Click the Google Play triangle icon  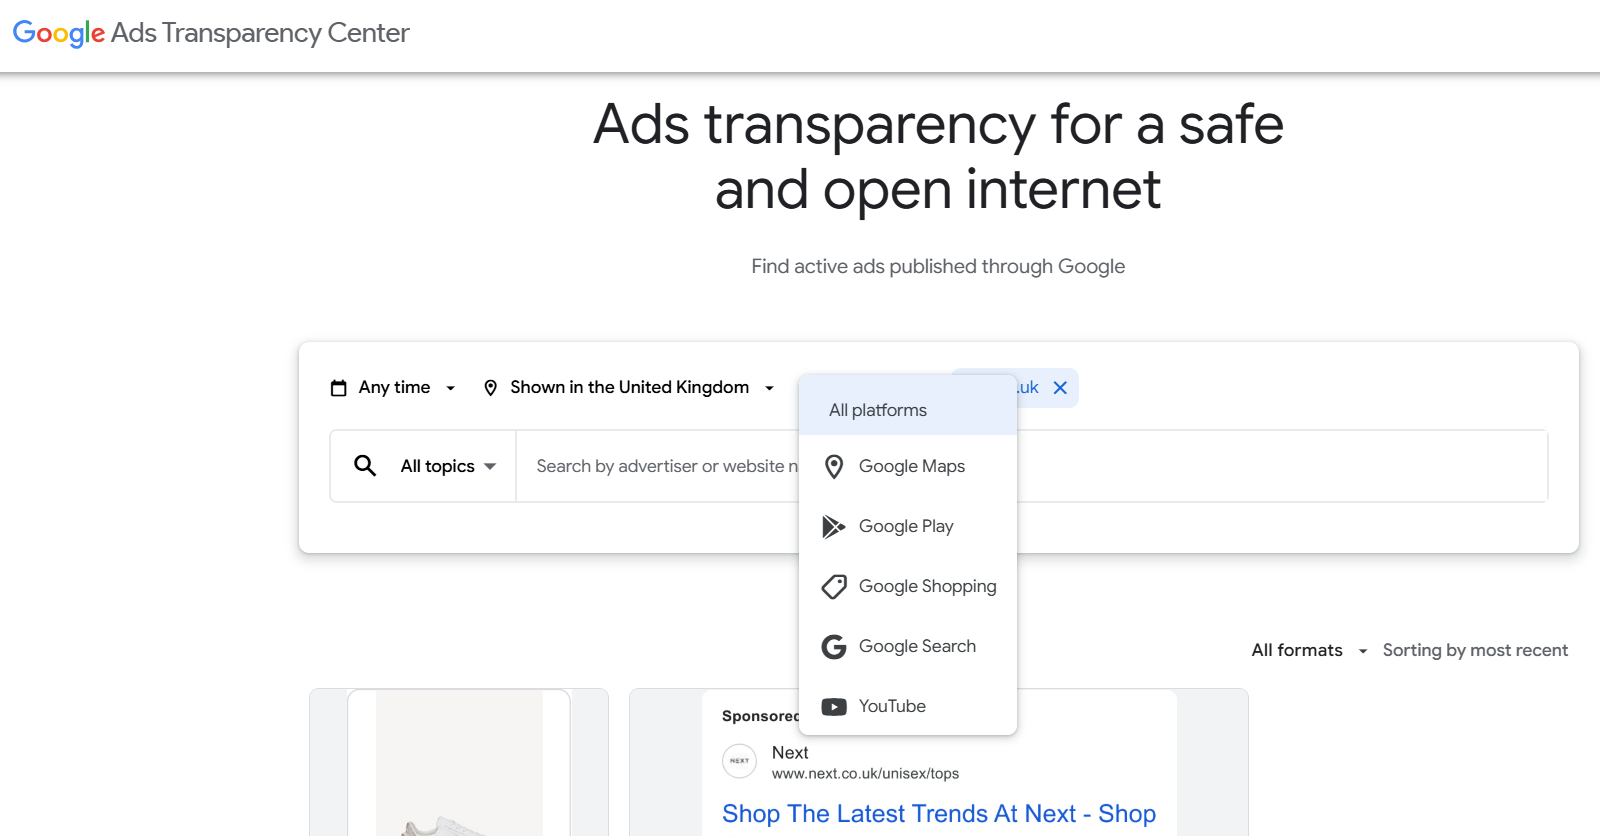pos(833,526)
